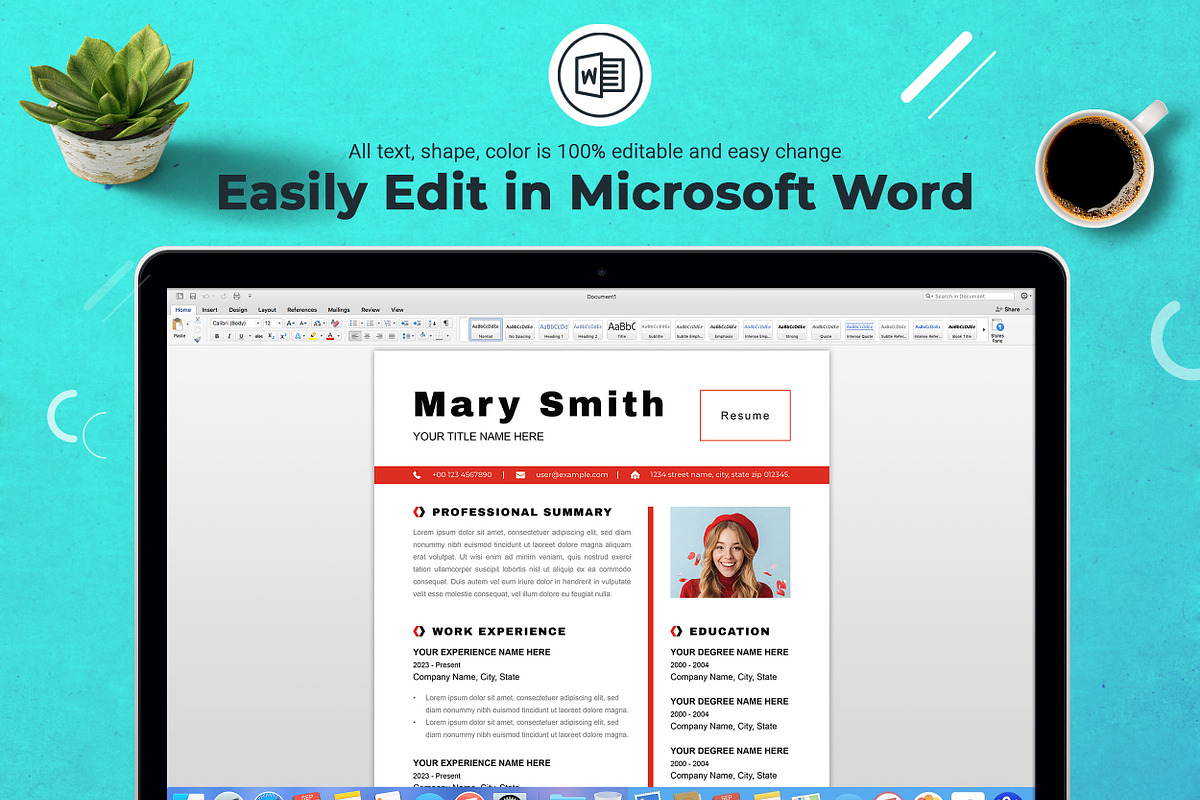The image size is (1200, 800).
Task: Open the underline style arrow
Action: (250, 336)
